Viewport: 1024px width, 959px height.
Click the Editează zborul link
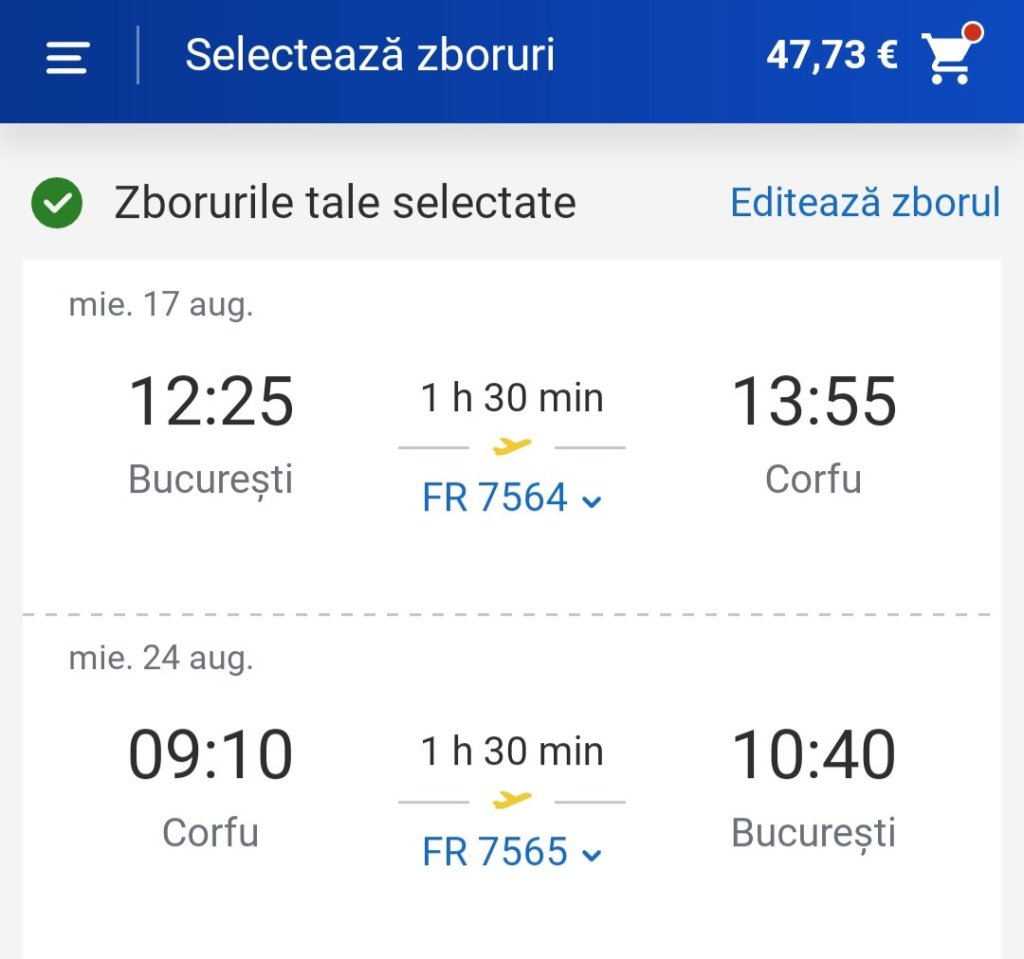pyautogui.click(x=865, y=202)
